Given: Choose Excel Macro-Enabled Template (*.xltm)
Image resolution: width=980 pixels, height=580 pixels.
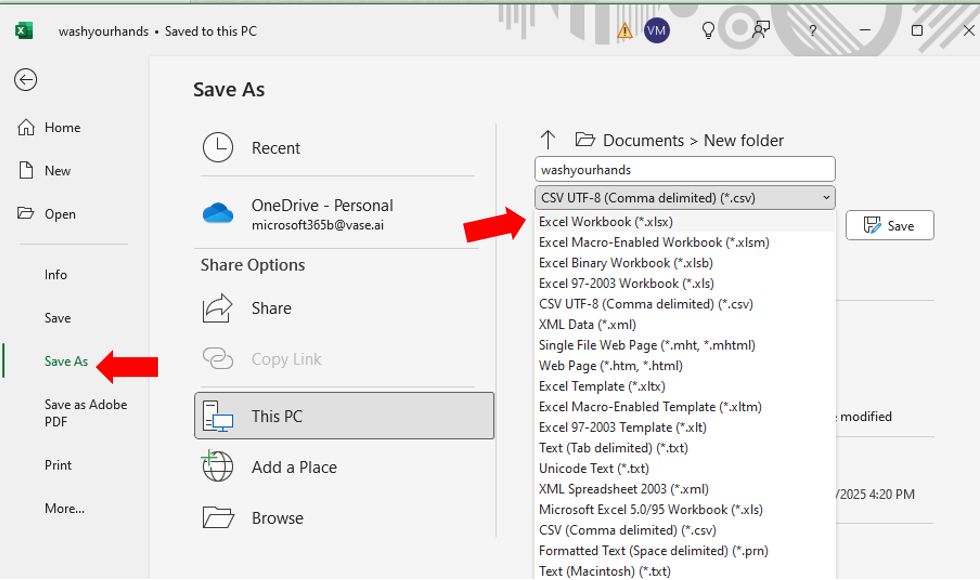Looking at the screenshot, I should pos(685,408).
